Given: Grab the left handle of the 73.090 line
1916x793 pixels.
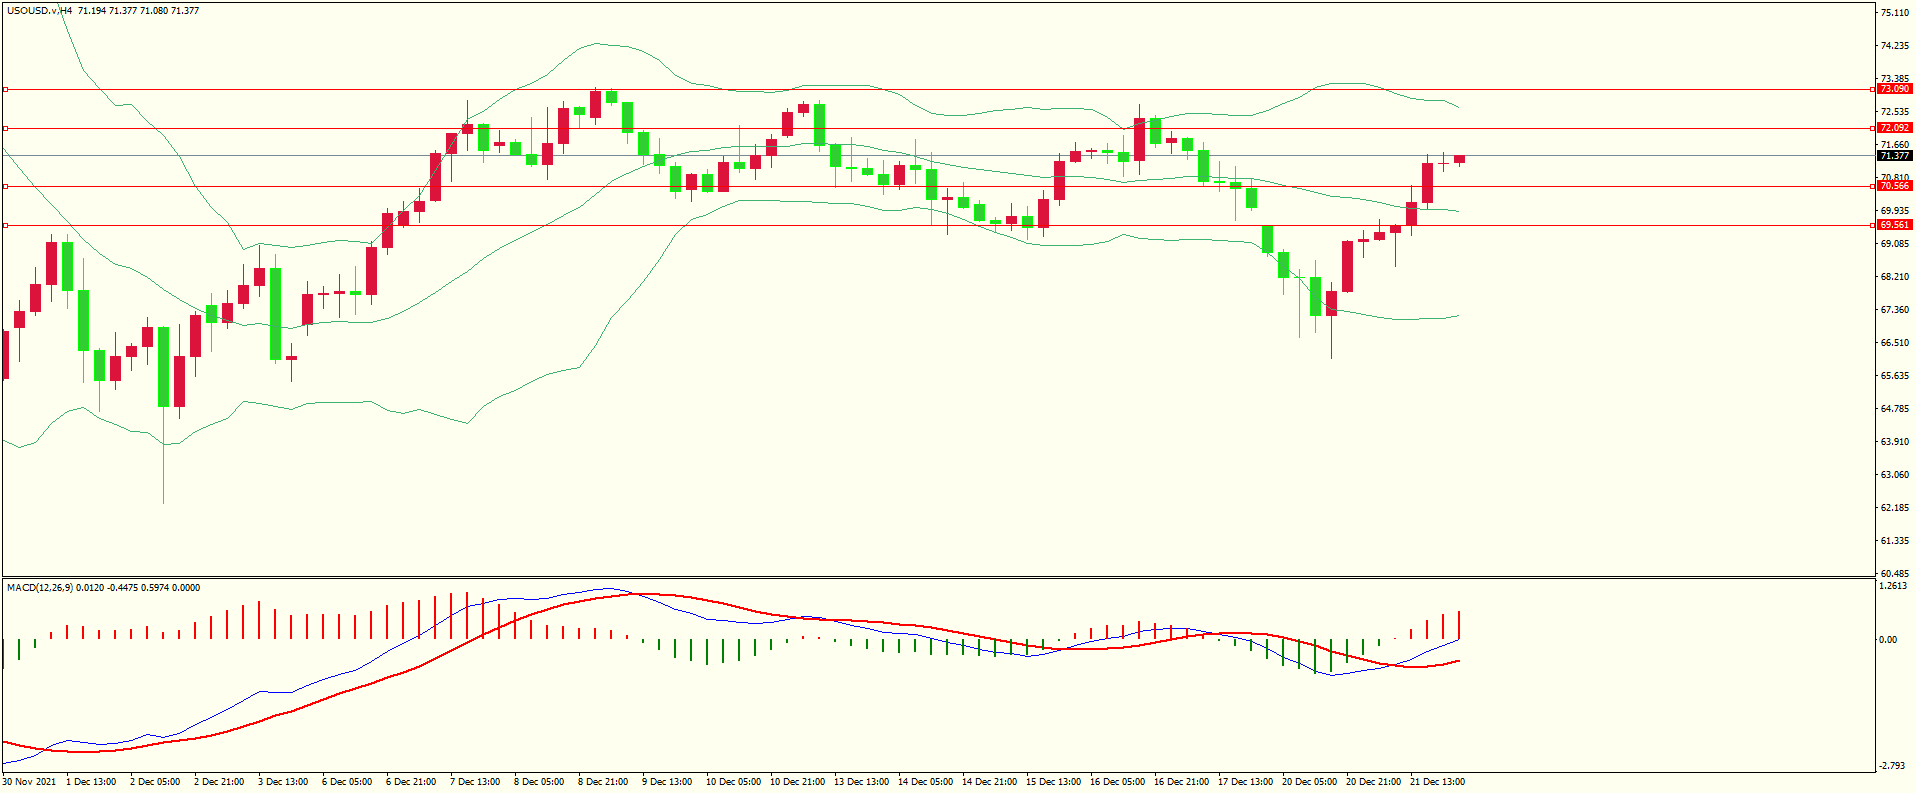Looking at the screenshot, I should click(x=5, y=89).
